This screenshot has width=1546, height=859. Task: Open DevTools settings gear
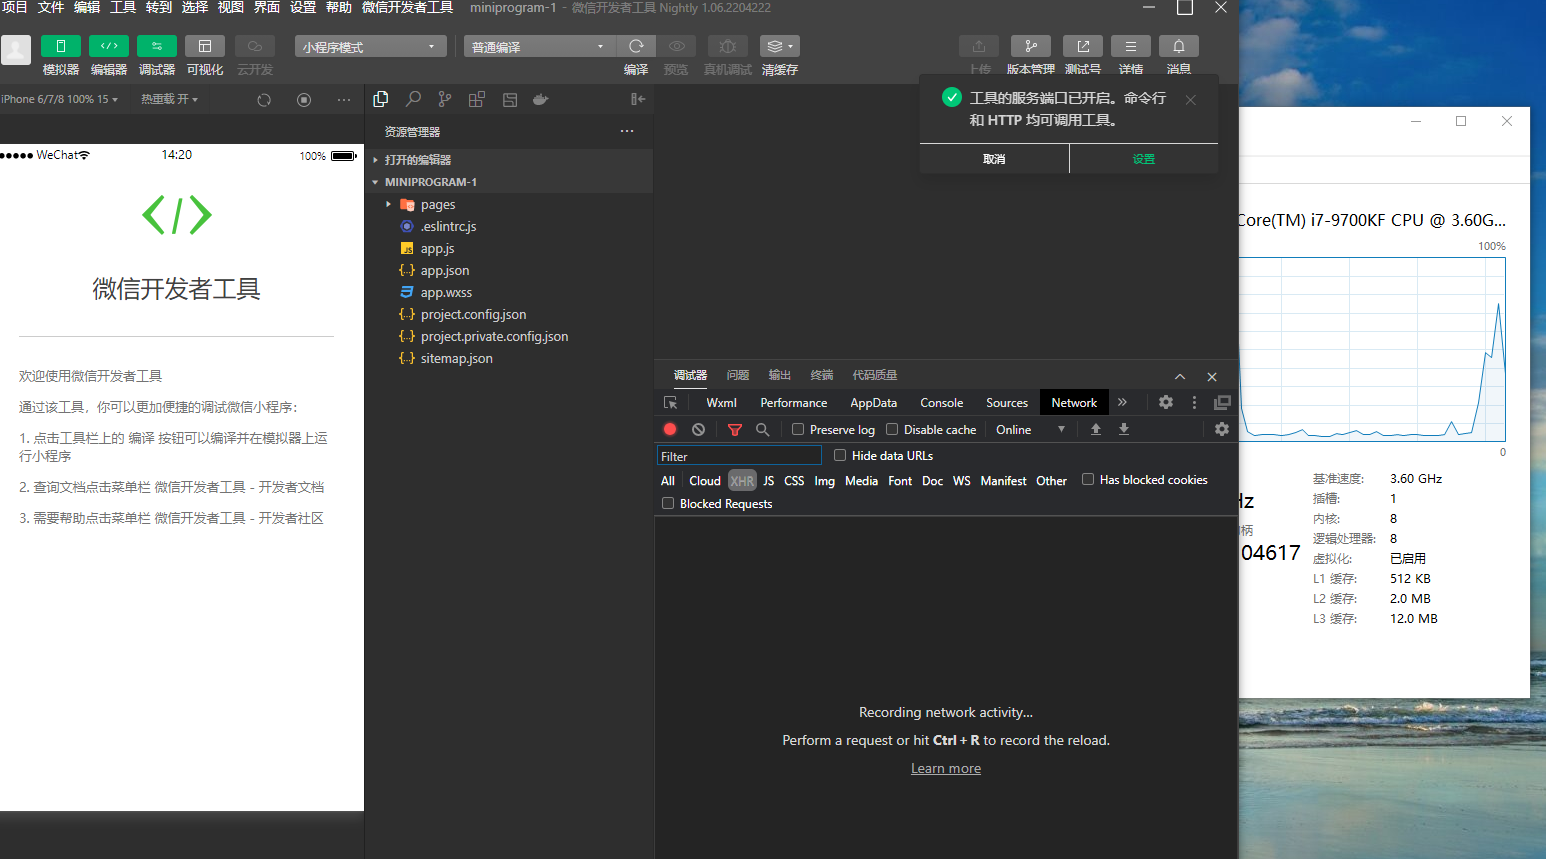point(1166,402)
